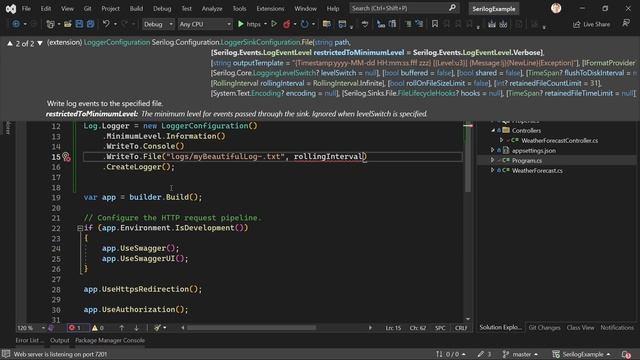This screenshot has width=640, height=360.
Task: Open the Tools menu
Action: pyautogui.click(x=239, y=8)
